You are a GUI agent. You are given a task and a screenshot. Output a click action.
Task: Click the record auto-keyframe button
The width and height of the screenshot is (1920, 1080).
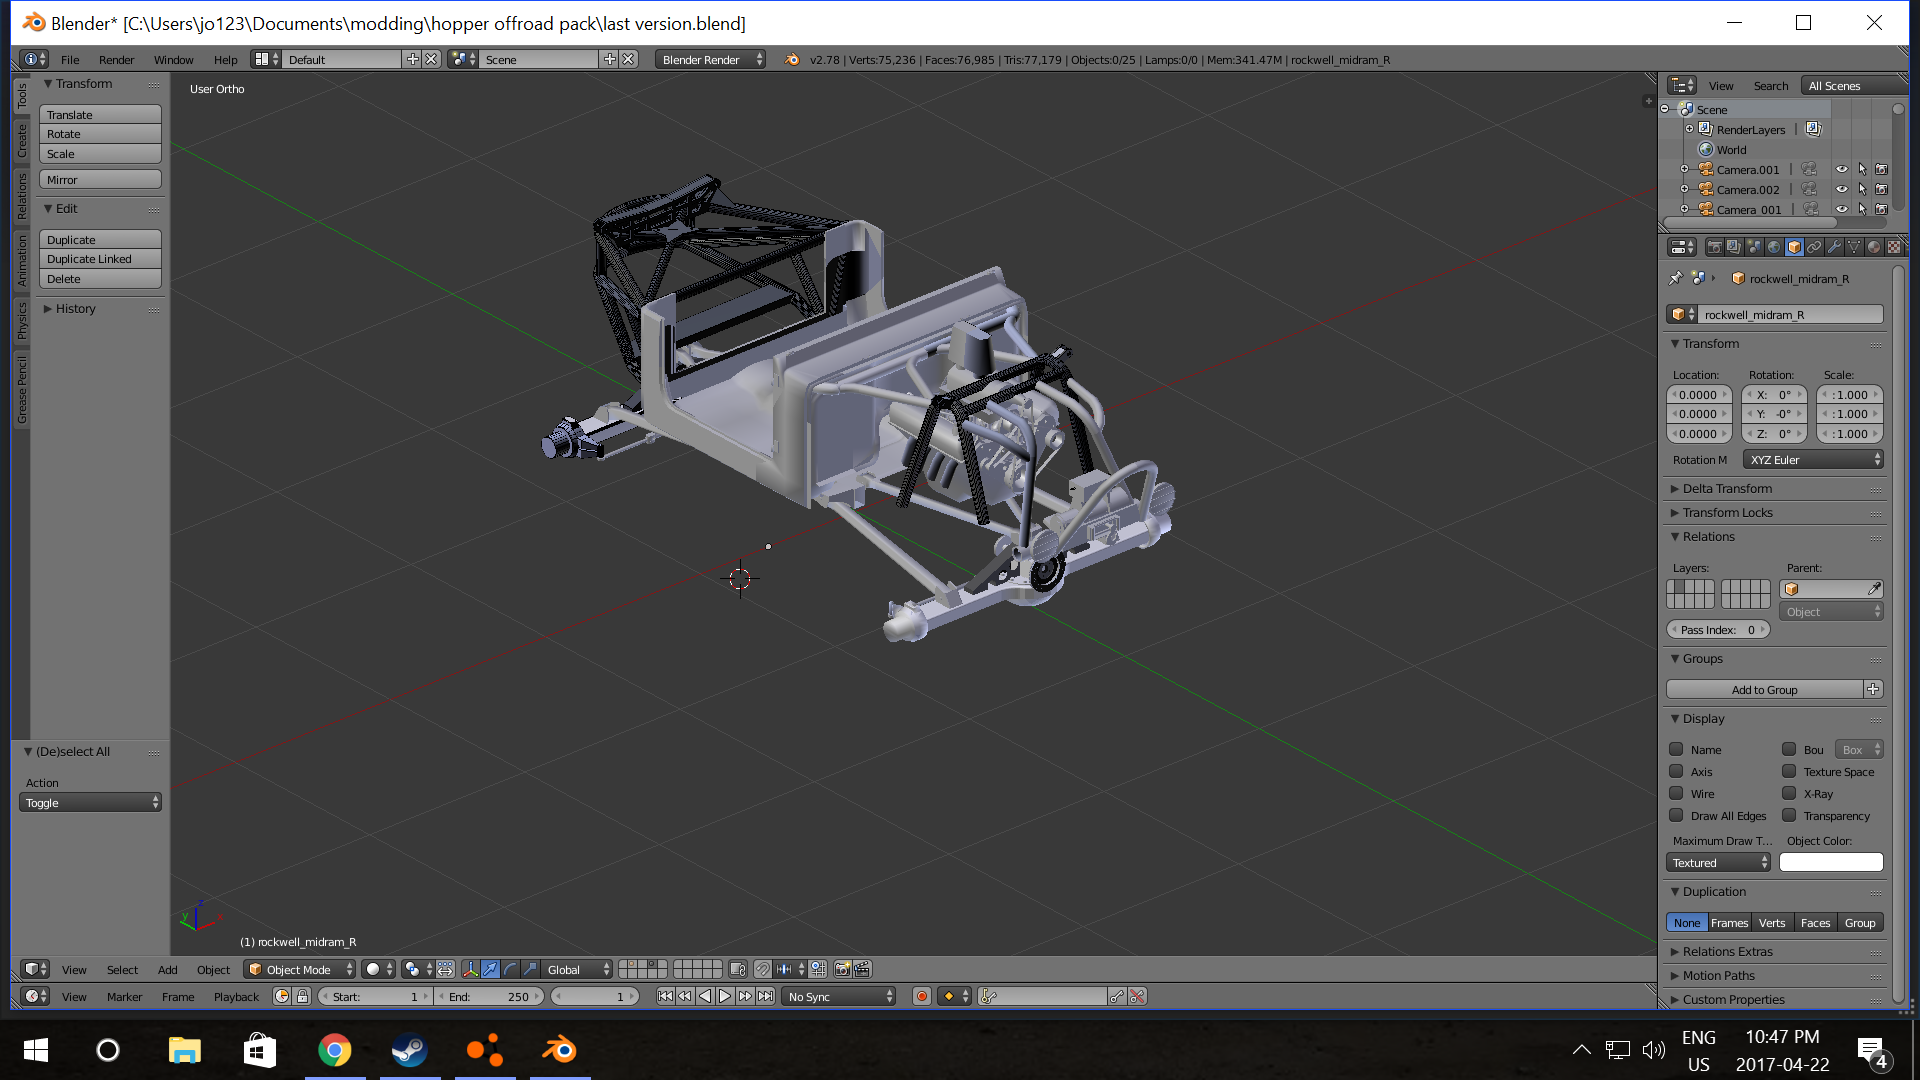click(x=922, y=996)
